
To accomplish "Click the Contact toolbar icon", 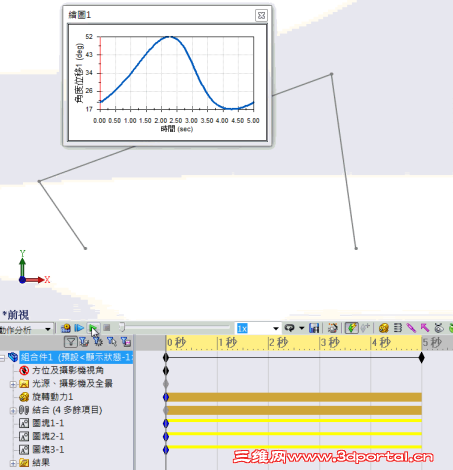I will (x=439, y=328).
